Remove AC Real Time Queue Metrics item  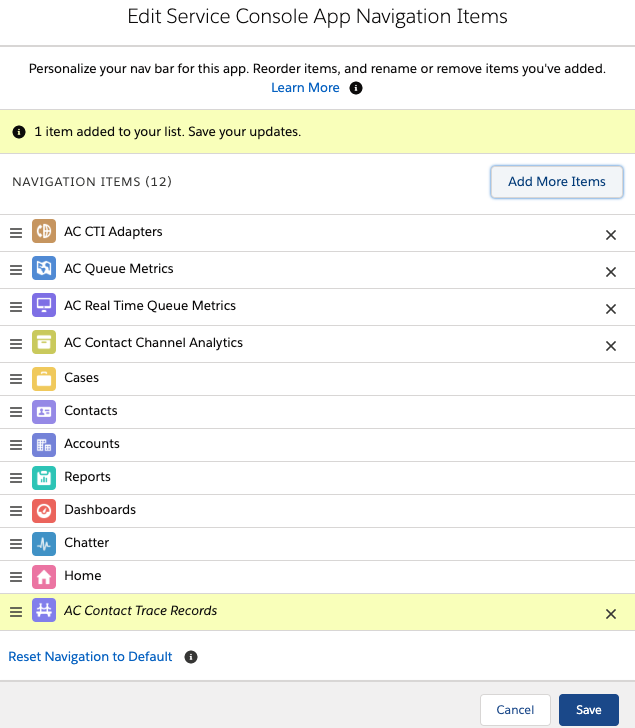tap(611, 309)
